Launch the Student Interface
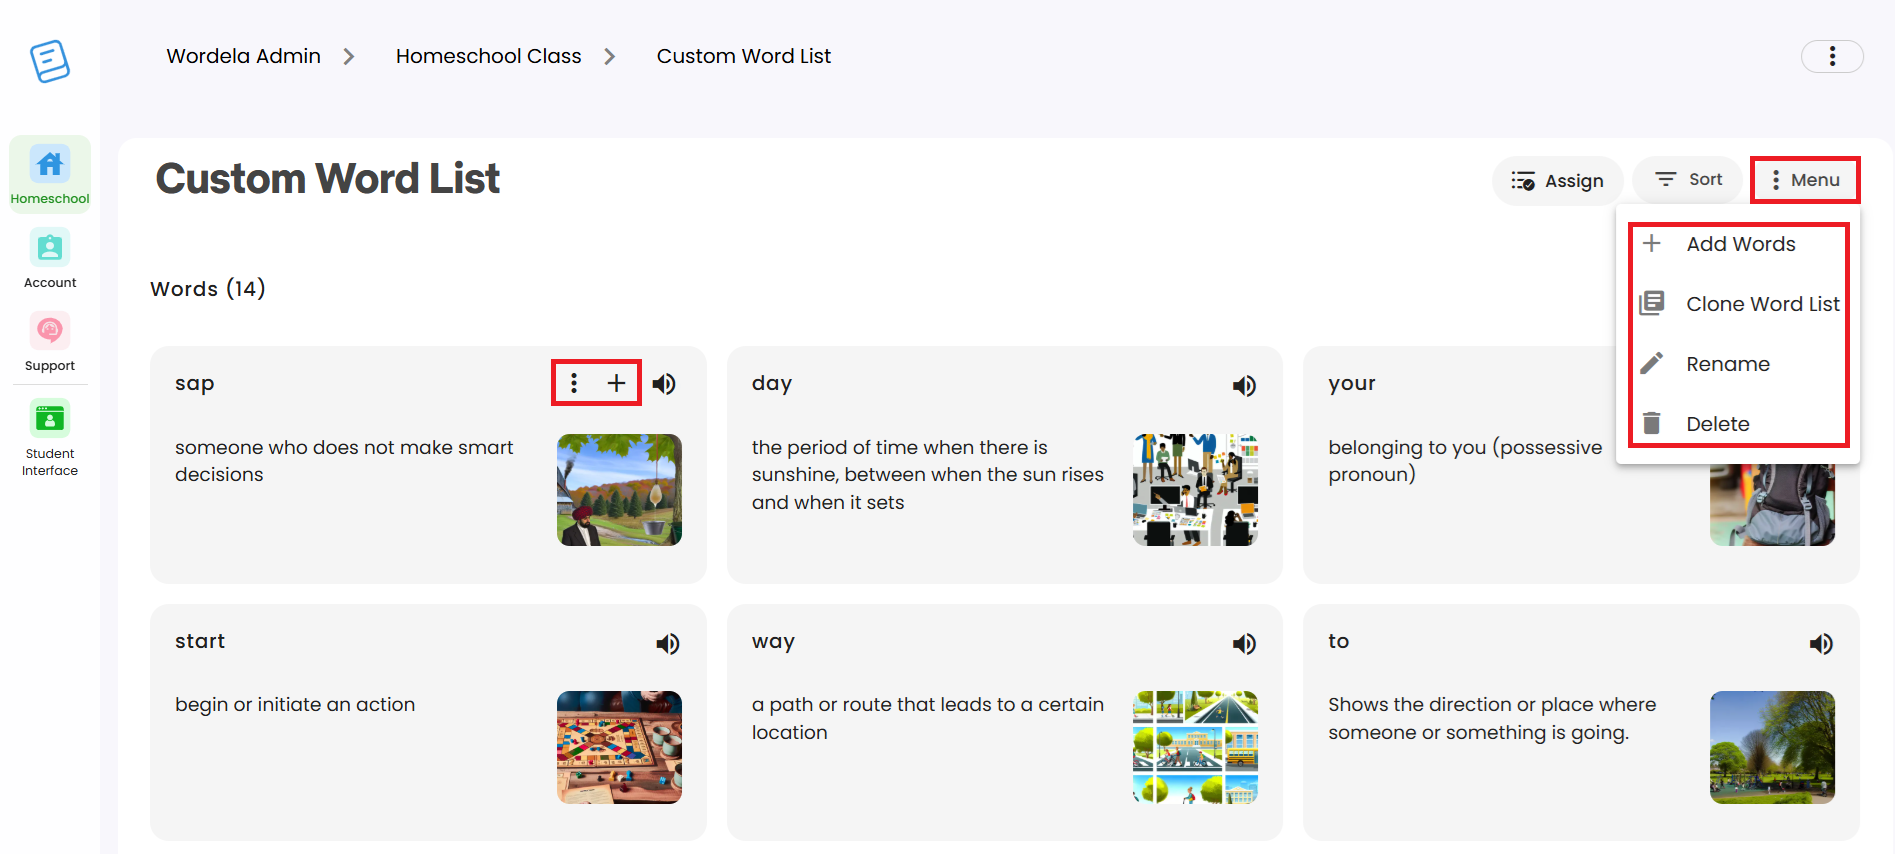The width and height of the screenshot is (1895, 854). (50, 438)
